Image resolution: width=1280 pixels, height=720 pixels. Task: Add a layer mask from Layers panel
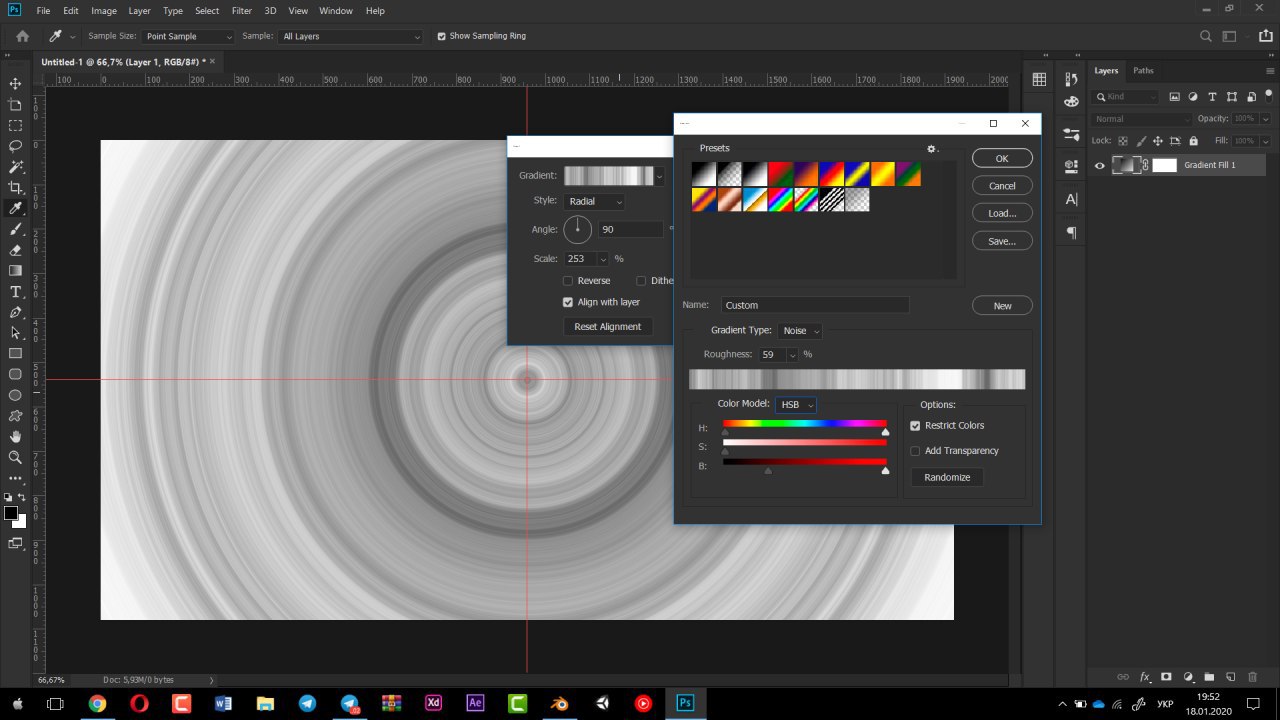tap(1166, 677)
